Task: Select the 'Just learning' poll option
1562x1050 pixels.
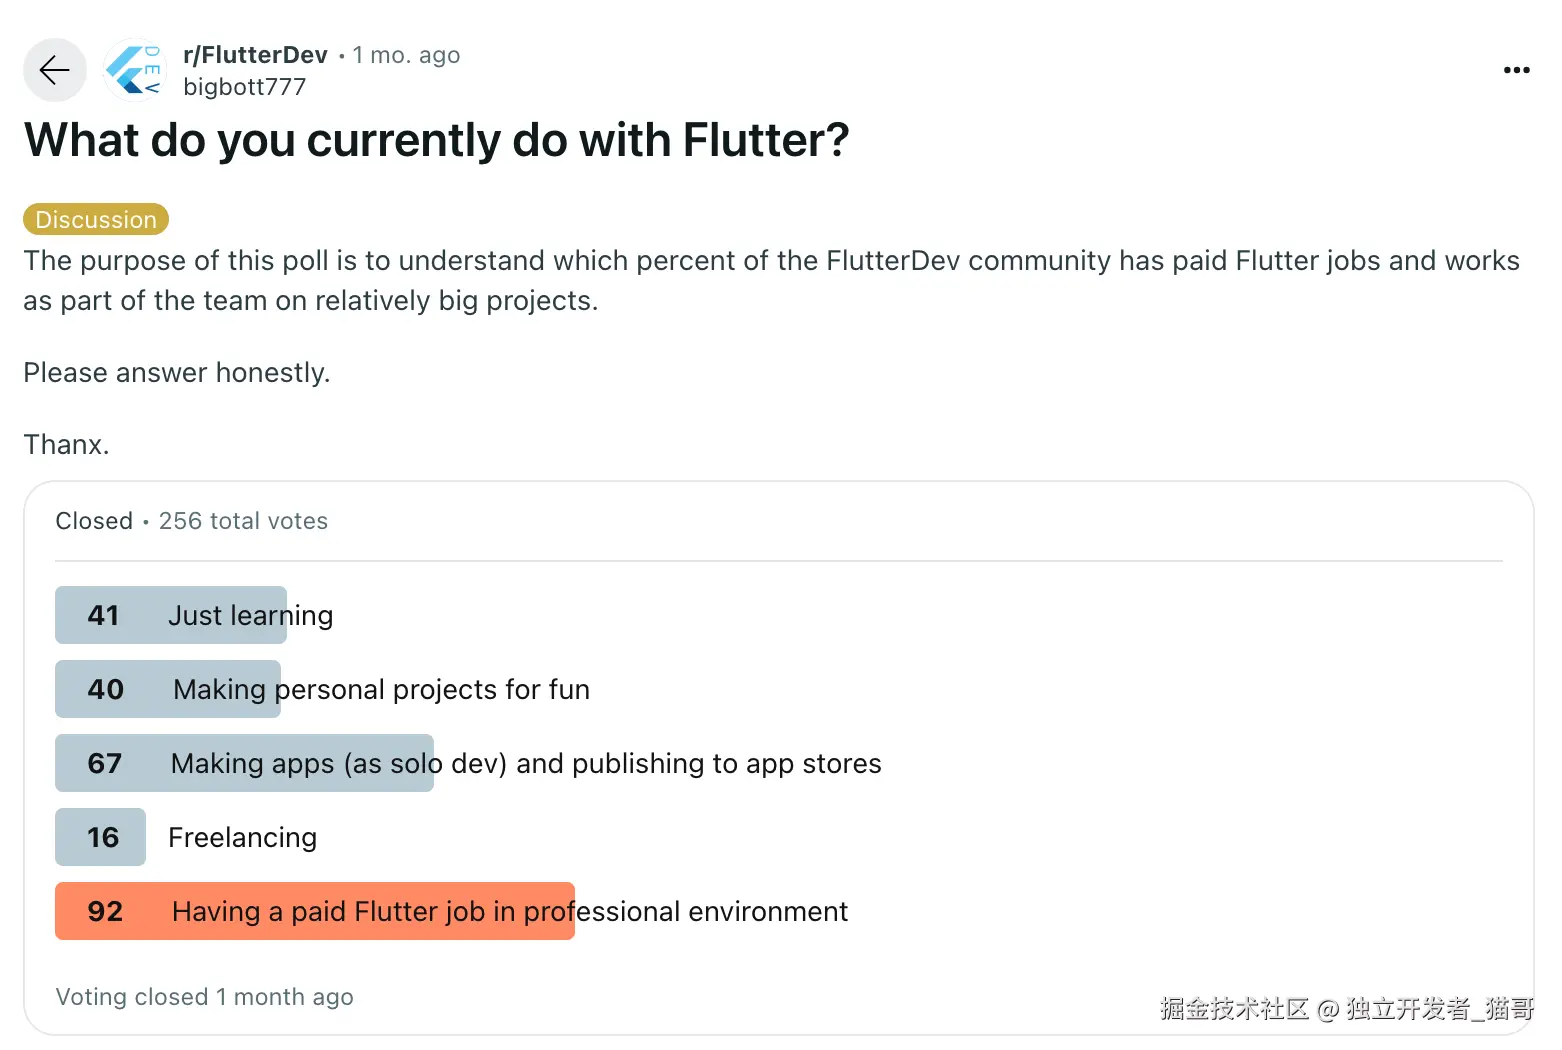Action: click(250, 615)
